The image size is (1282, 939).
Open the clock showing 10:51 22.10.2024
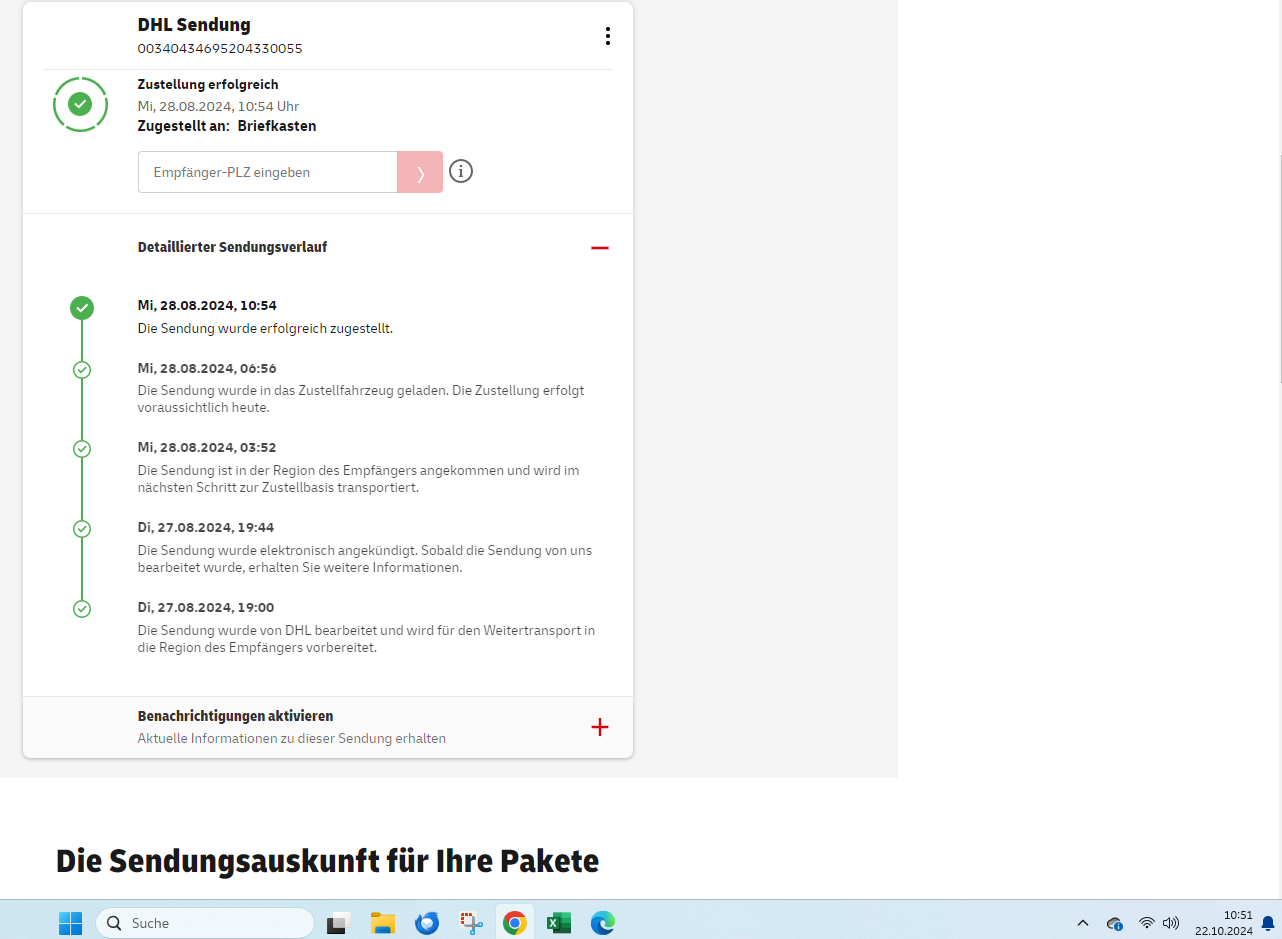point(1223,923)
